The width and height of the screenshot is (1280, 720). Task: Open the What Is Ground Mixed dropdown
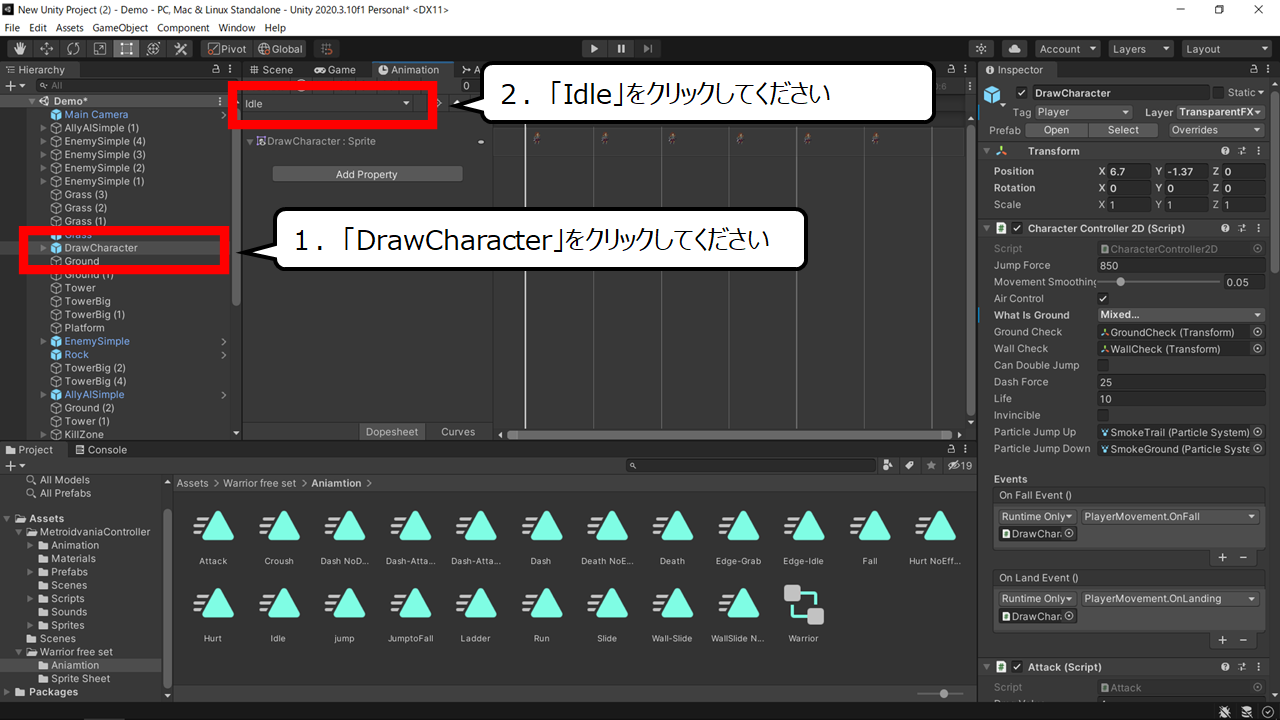(x=1181, y=315)
